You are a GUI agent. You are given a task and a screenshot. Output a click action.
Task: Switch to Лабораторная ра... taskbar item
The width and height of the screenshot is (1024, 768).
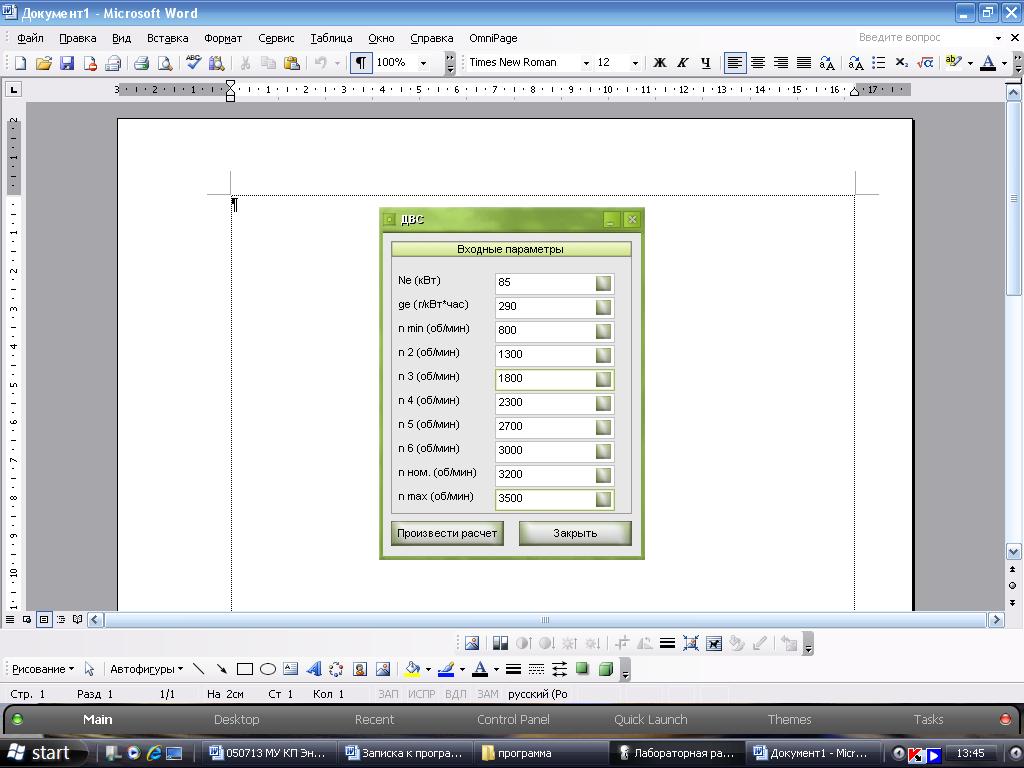click(677, 753)
